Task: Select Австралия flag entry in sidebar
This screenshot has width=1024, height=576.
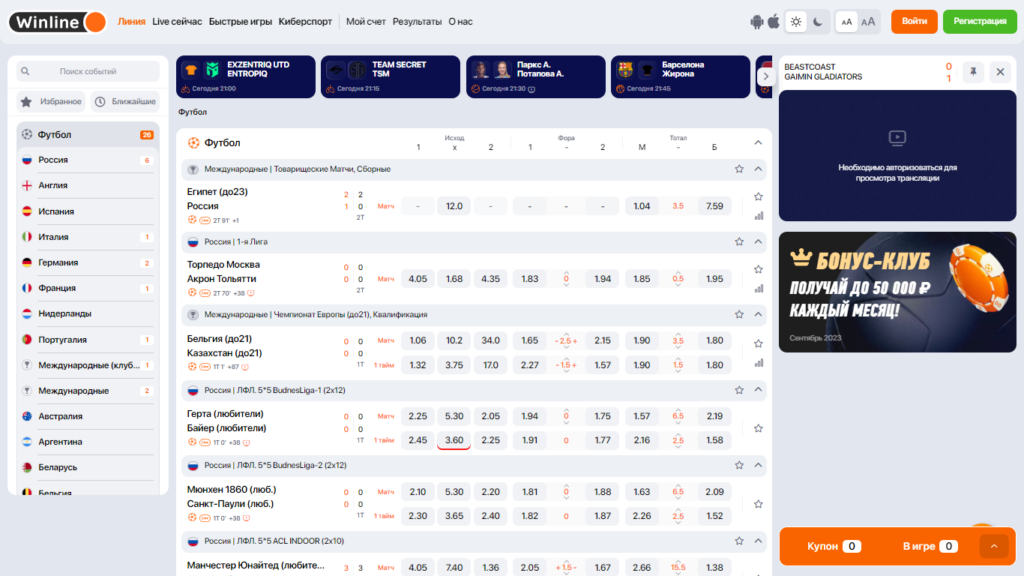Action: (88, 416)
